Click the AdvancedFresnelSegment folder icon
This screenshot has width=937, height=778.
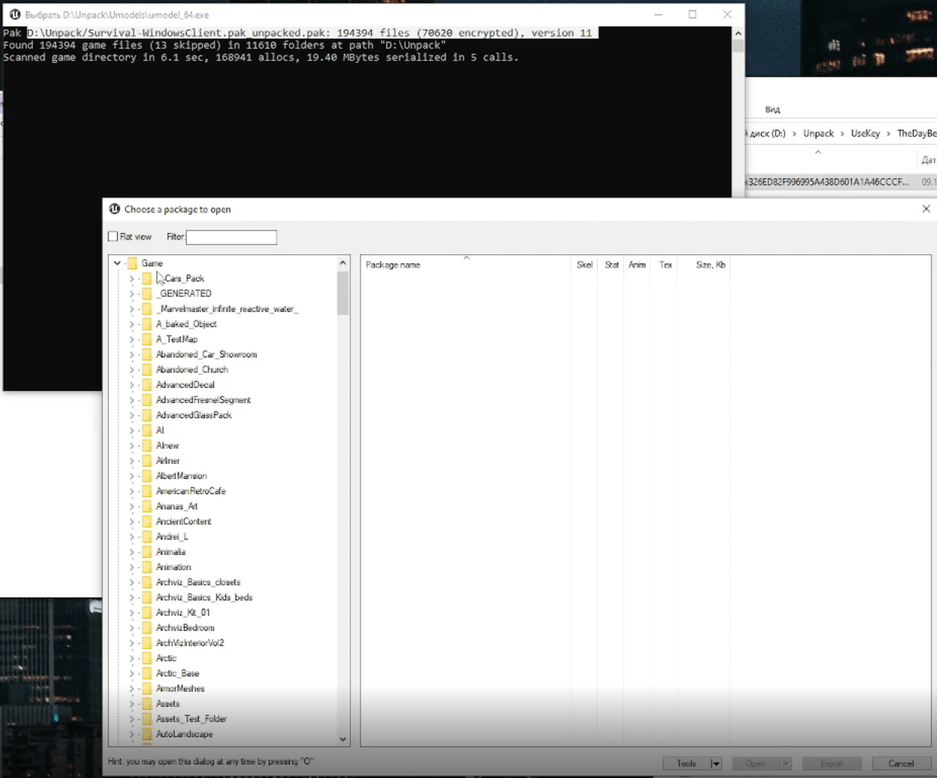[146, 400]
